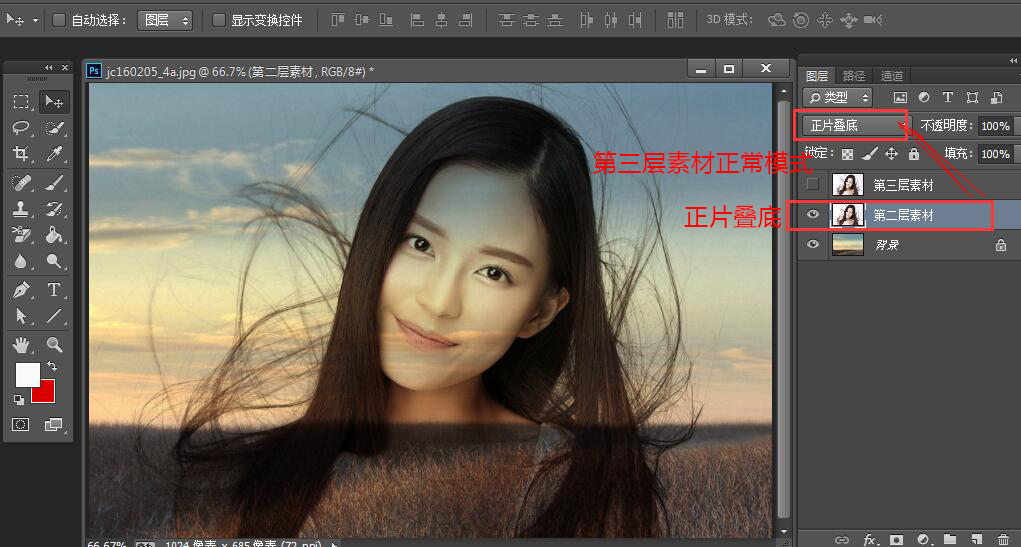The height and width of the screenshot is (547, 1021).
Task: Hide the 第二层素材 layer
Action: tap(813, 215)
